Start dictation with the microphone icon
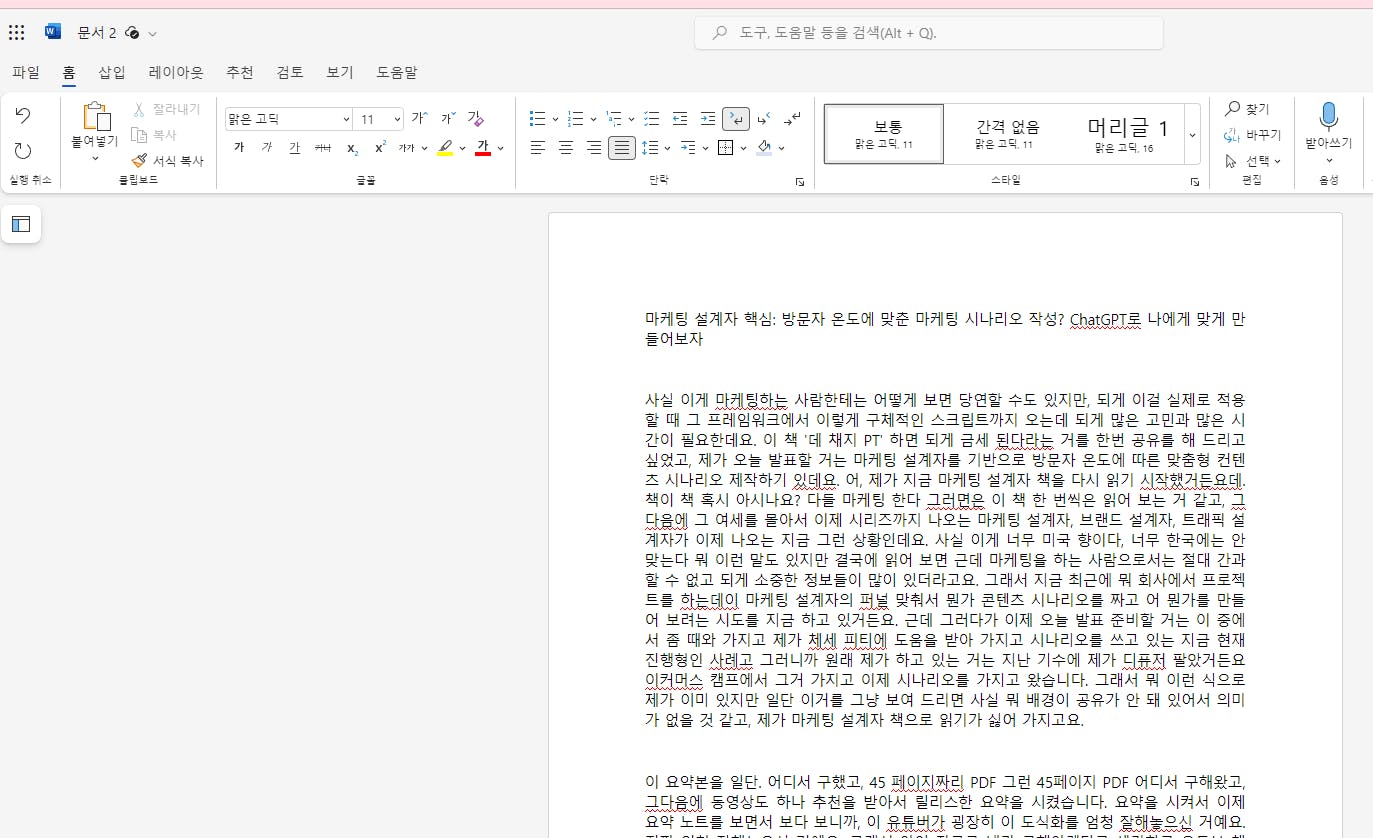 coord(1328,118)
